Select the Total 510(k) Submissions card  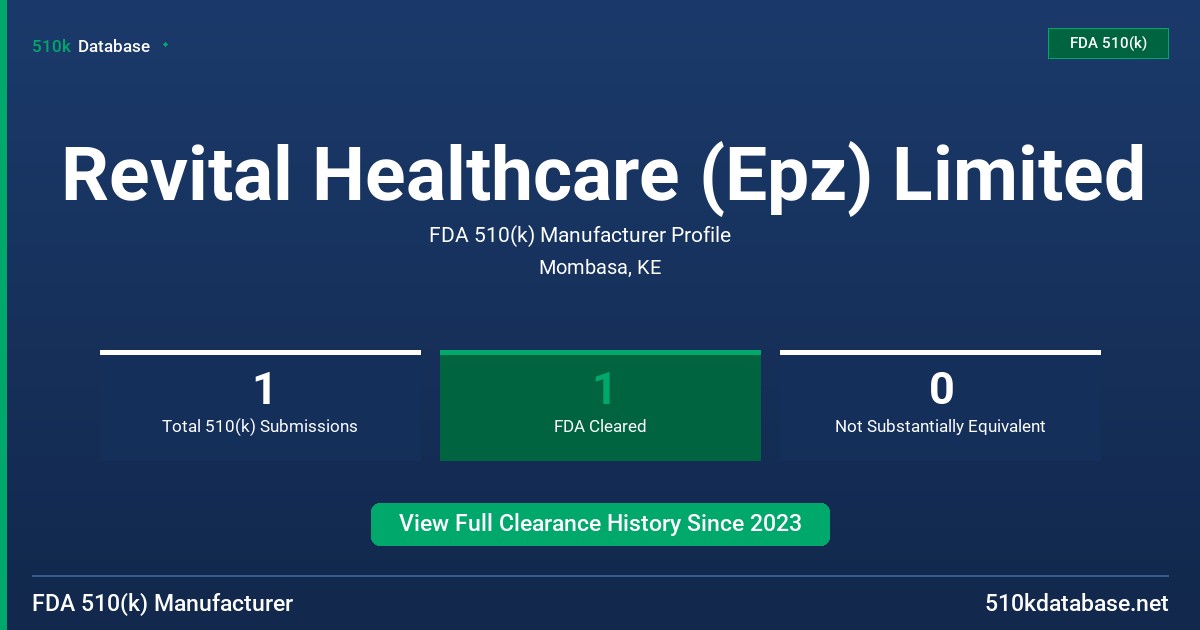tap(260, 405)
